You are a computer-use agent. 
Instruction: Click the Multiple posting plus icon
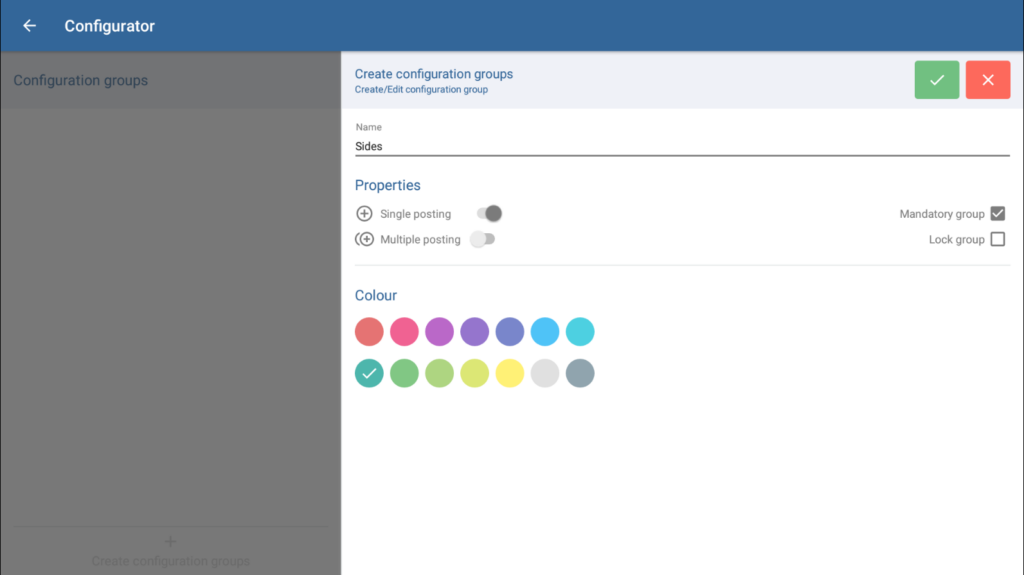pyautogui.click(x=365, y=240)
